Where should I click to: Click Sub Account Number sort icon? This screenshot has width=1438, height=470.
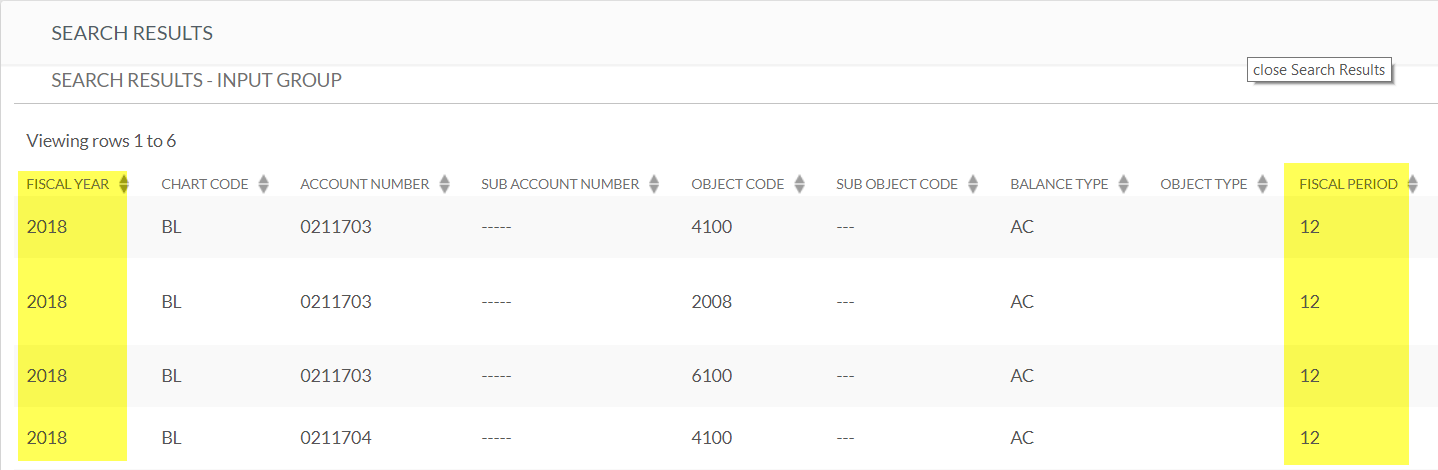click(x=654, y=184)
